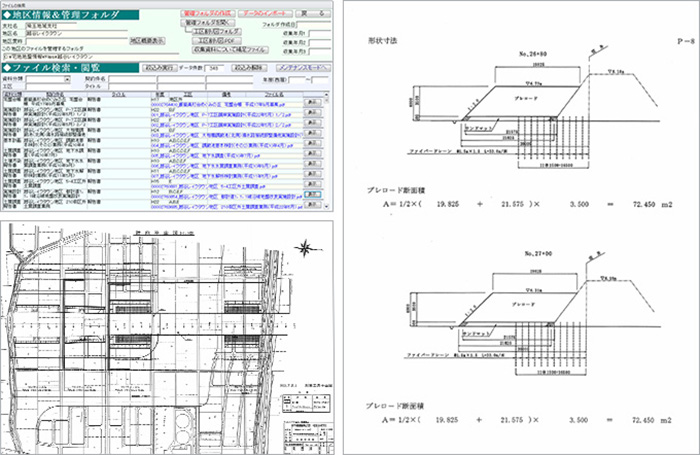
Task: Click 表示 button in the 003_ file row
Action: point(312,133)
